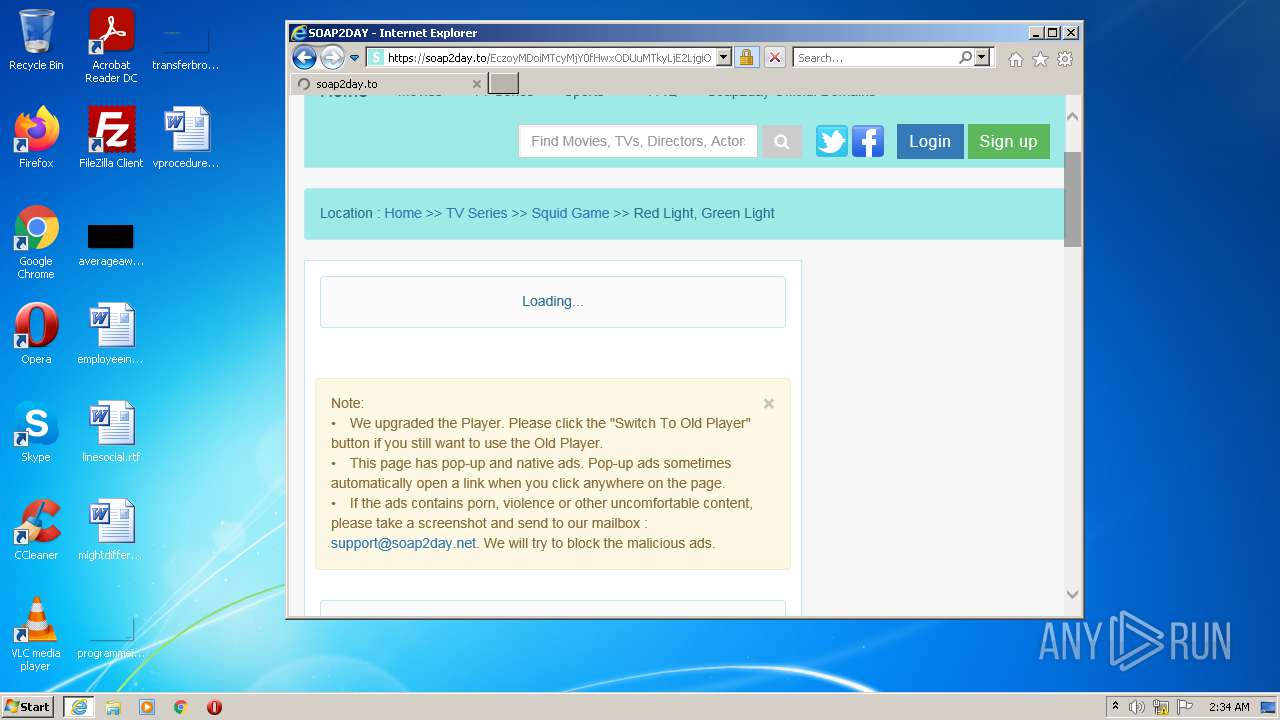Click the magnifier icon in IE search box
This screenshot has width=1280, height=720.
pos(965,58)
